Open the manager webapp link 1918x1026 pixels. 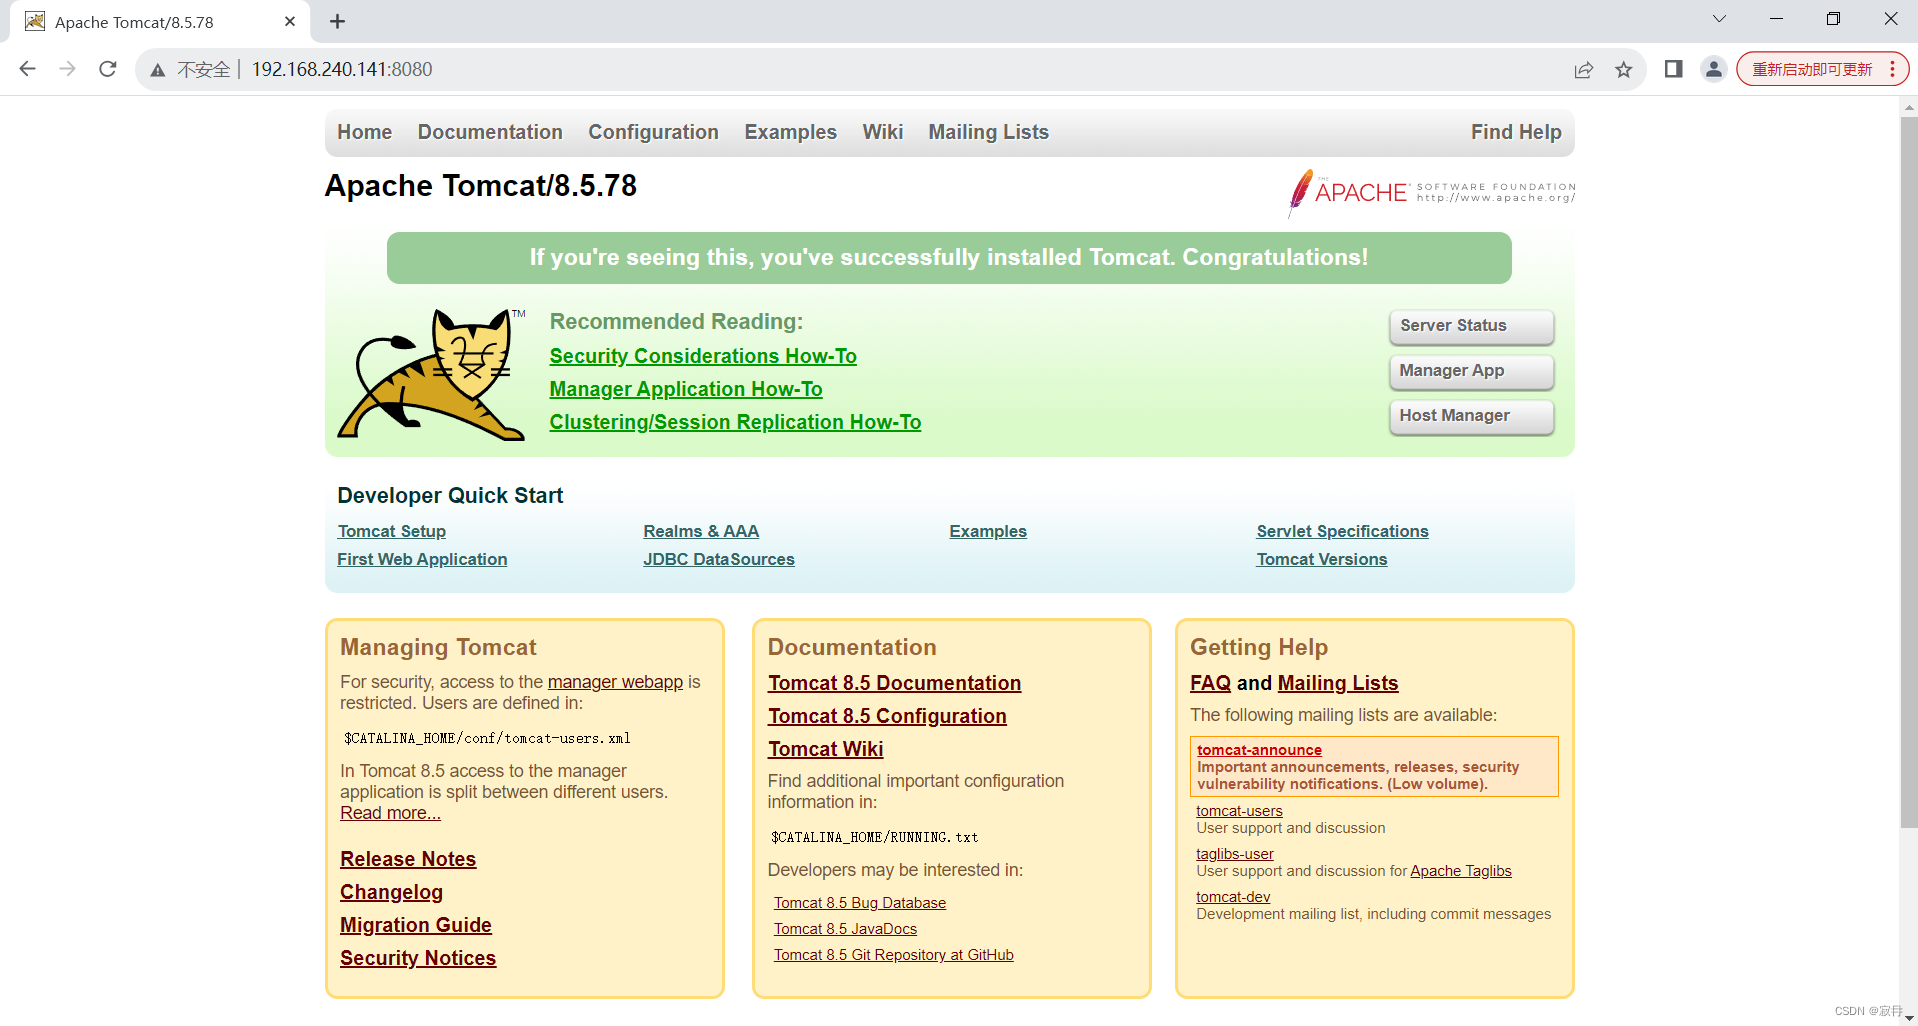pos(615,682)
